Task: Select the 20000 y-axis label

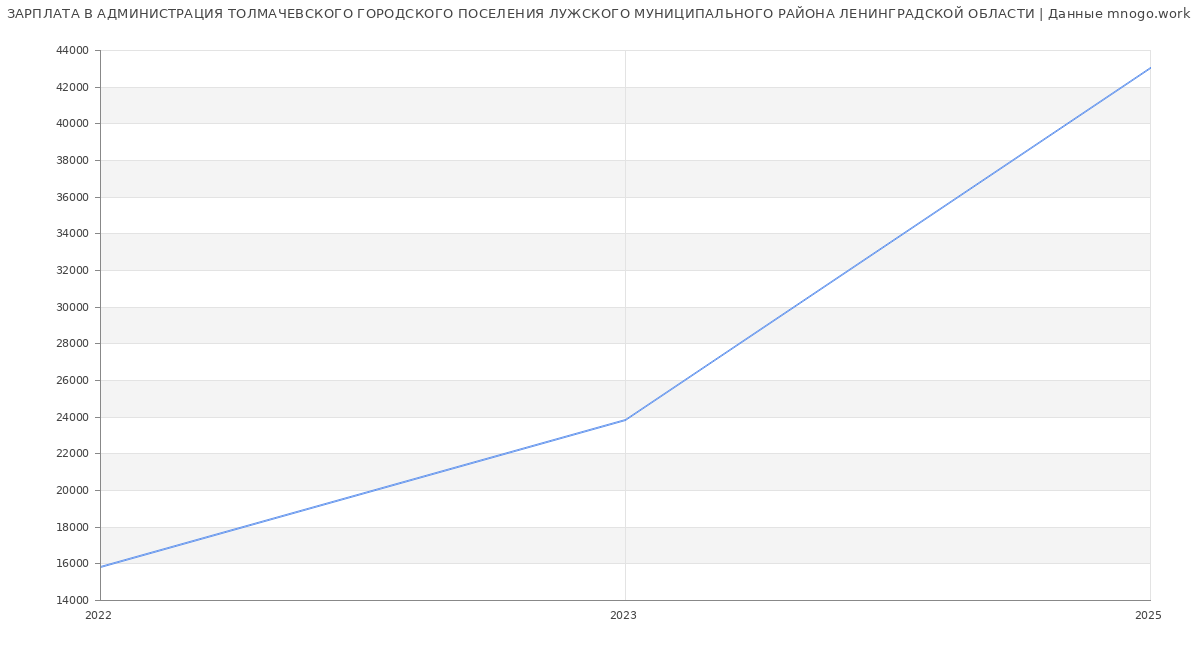Action: (72, 491)
